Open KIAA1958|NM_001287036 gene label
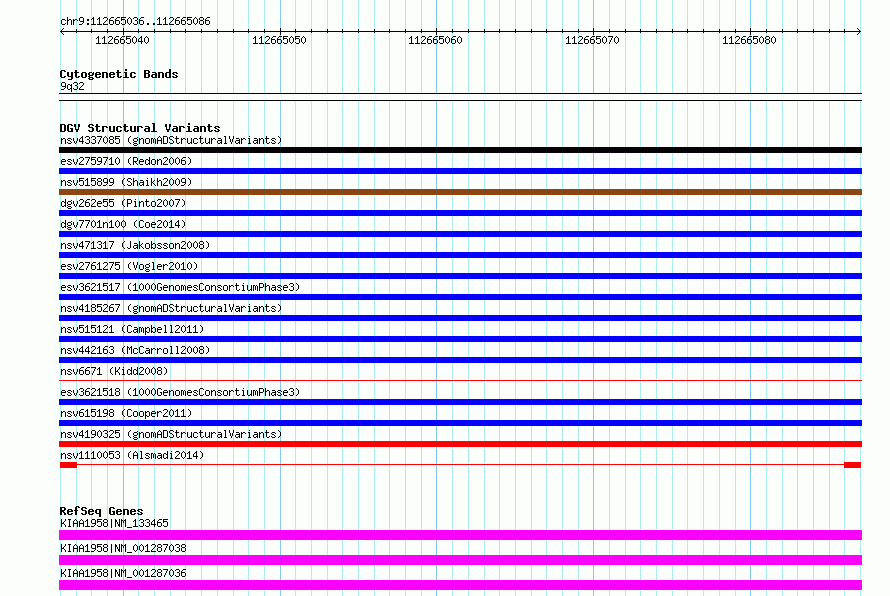 tap(123, 573)
